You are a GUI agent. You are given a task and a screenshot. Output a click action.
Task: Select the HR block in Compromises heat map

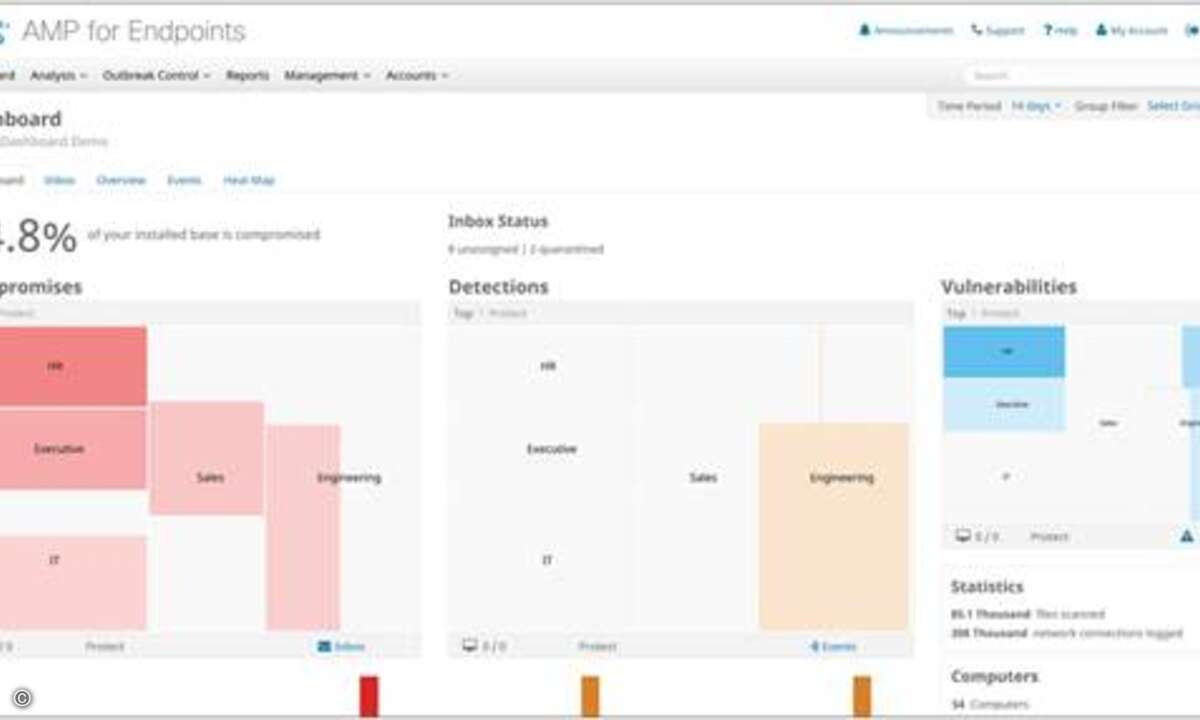click(x=73, y=366)
